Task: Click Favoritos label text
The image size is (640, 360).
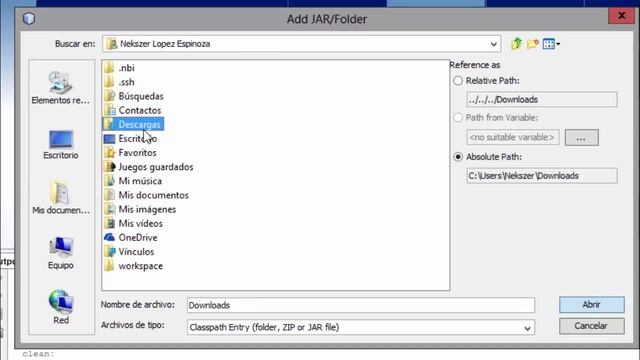Action: (x=138, y=153)
